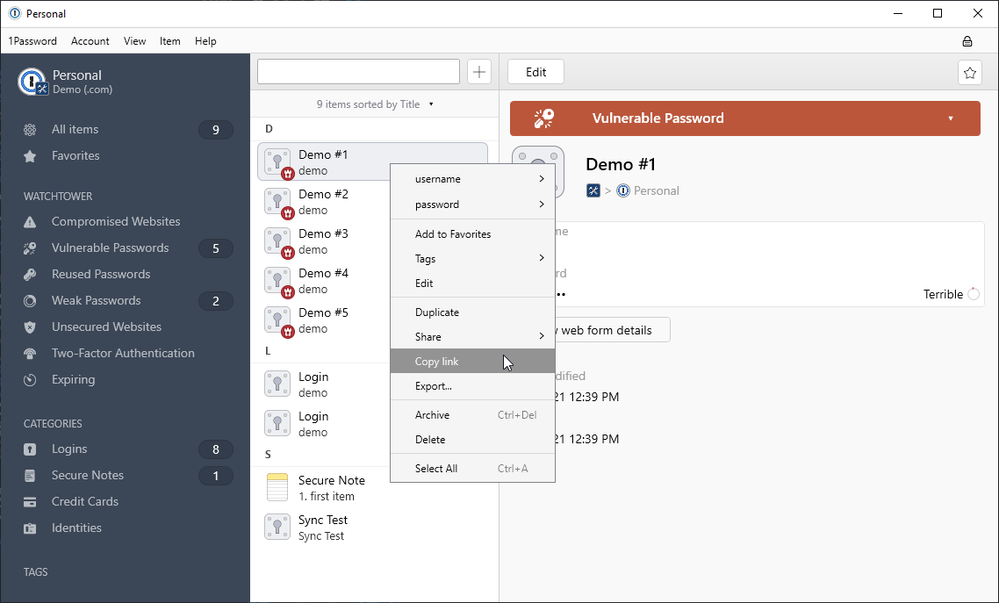Click the vault icon in the Demo #1 breadcrumb
The image size is (999, 603).
pos(623,191)
